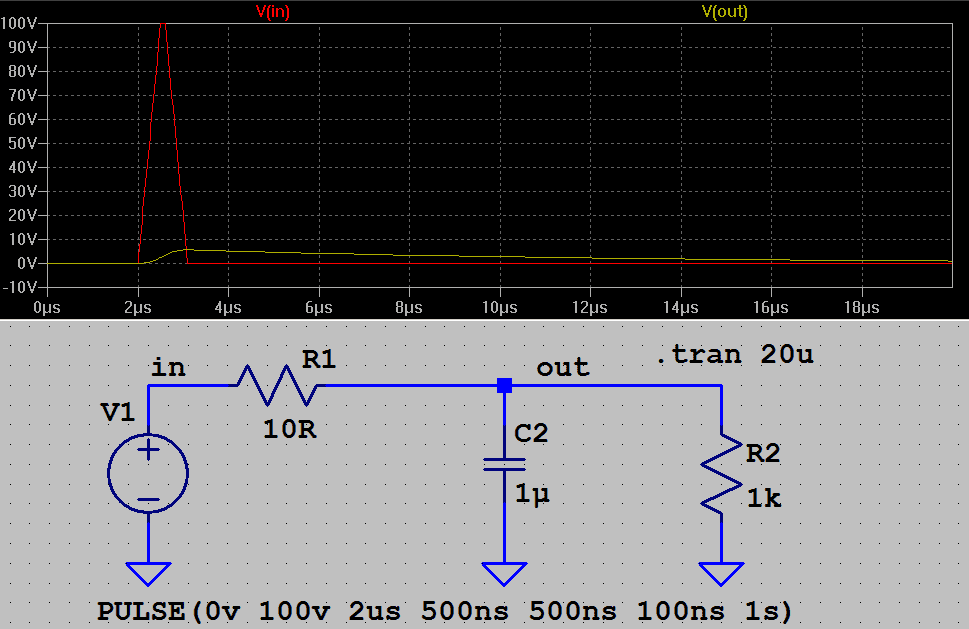Click the 6µs time axis label

(x=319, y=308)
